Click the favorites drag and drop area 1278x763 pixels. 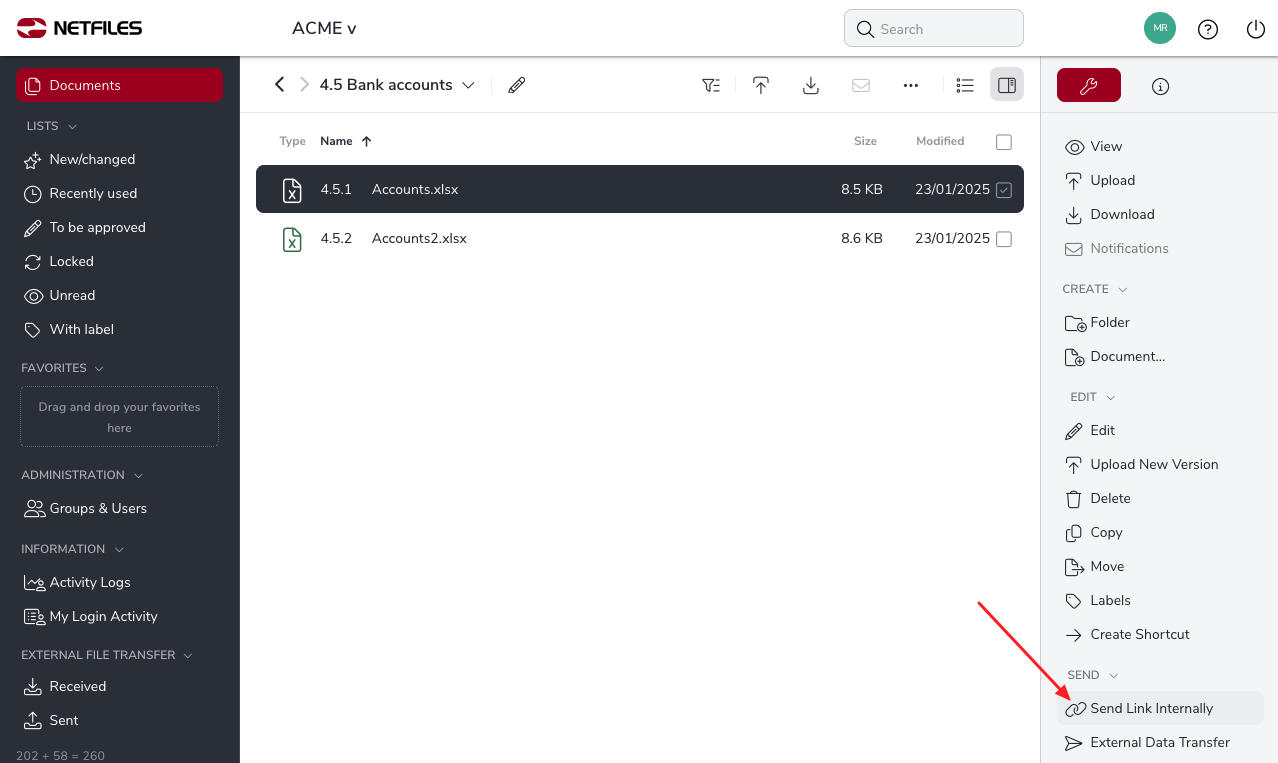(x=119, y=417)
